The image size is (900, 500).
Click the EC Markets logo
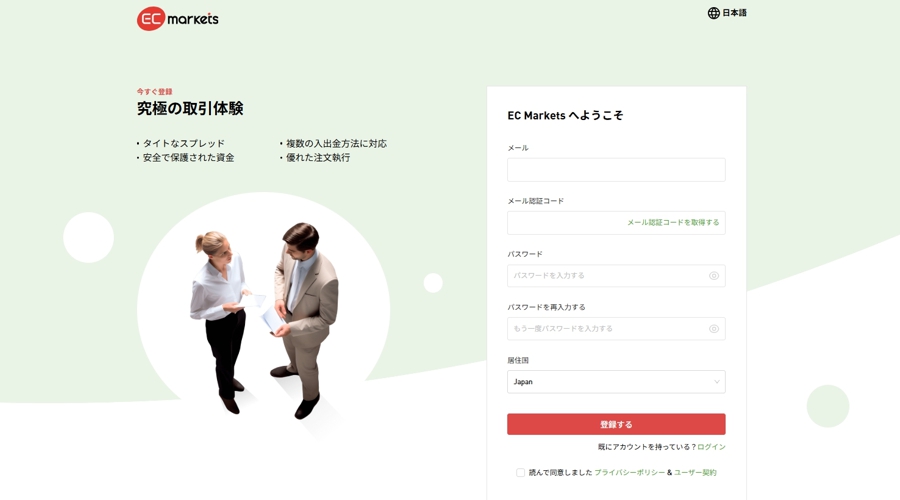(x=178, y=19)
